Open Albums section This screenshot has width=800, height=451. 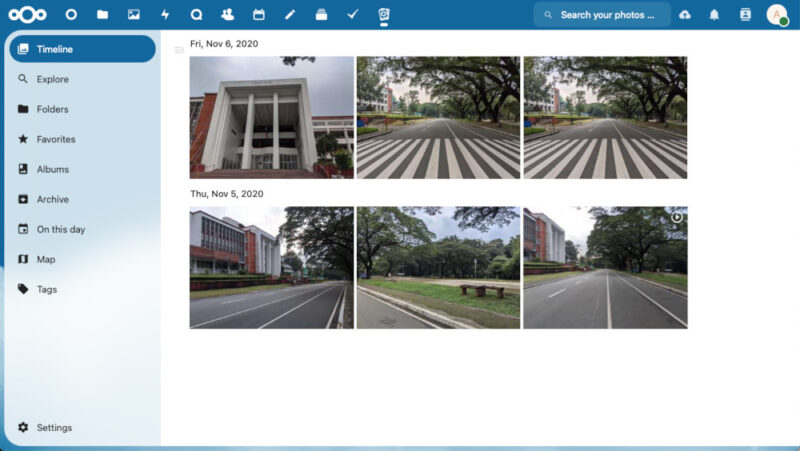click(83, 169)
